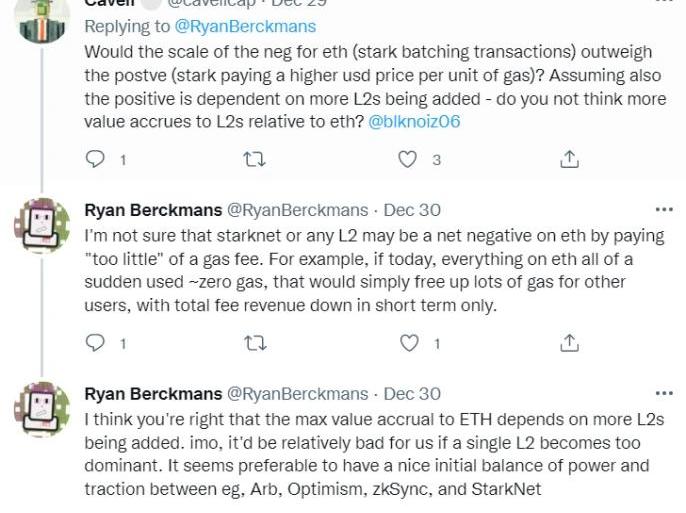
Task: Like Ryan's tweet about starknet gas fee
Action: tap(409, 343)
